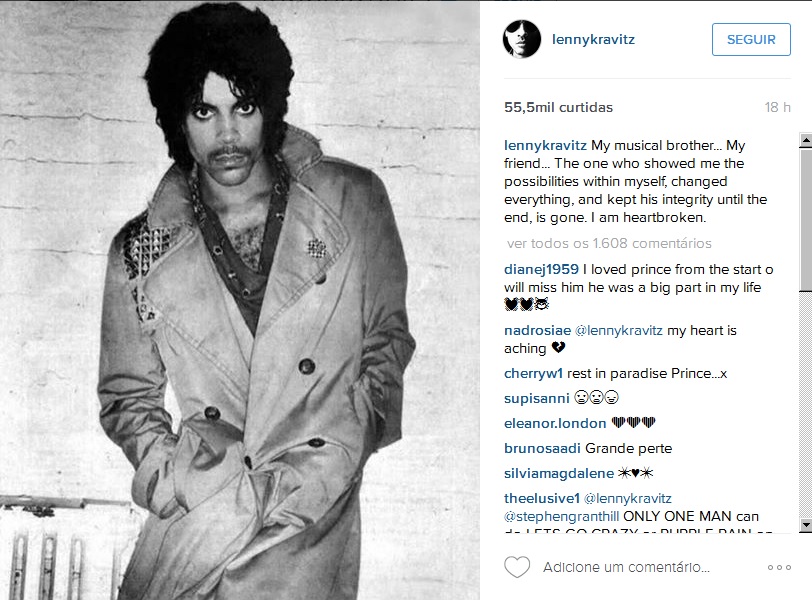
Task: Follow lennykravitz with the SEGUIR button
Action: 751,39
